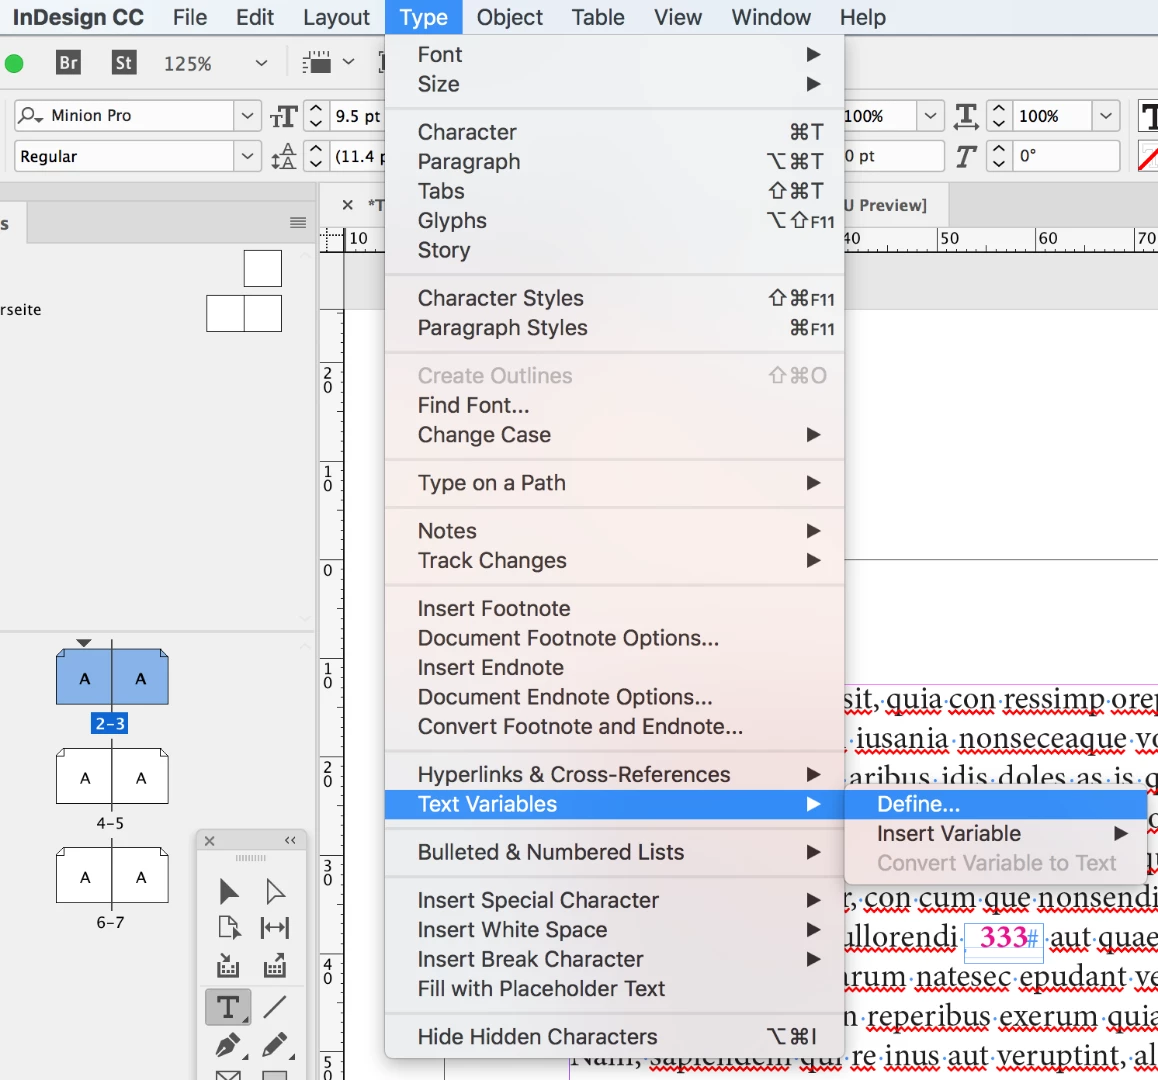
Task: Select the Type tool
Action: (x=228, y=1007)
